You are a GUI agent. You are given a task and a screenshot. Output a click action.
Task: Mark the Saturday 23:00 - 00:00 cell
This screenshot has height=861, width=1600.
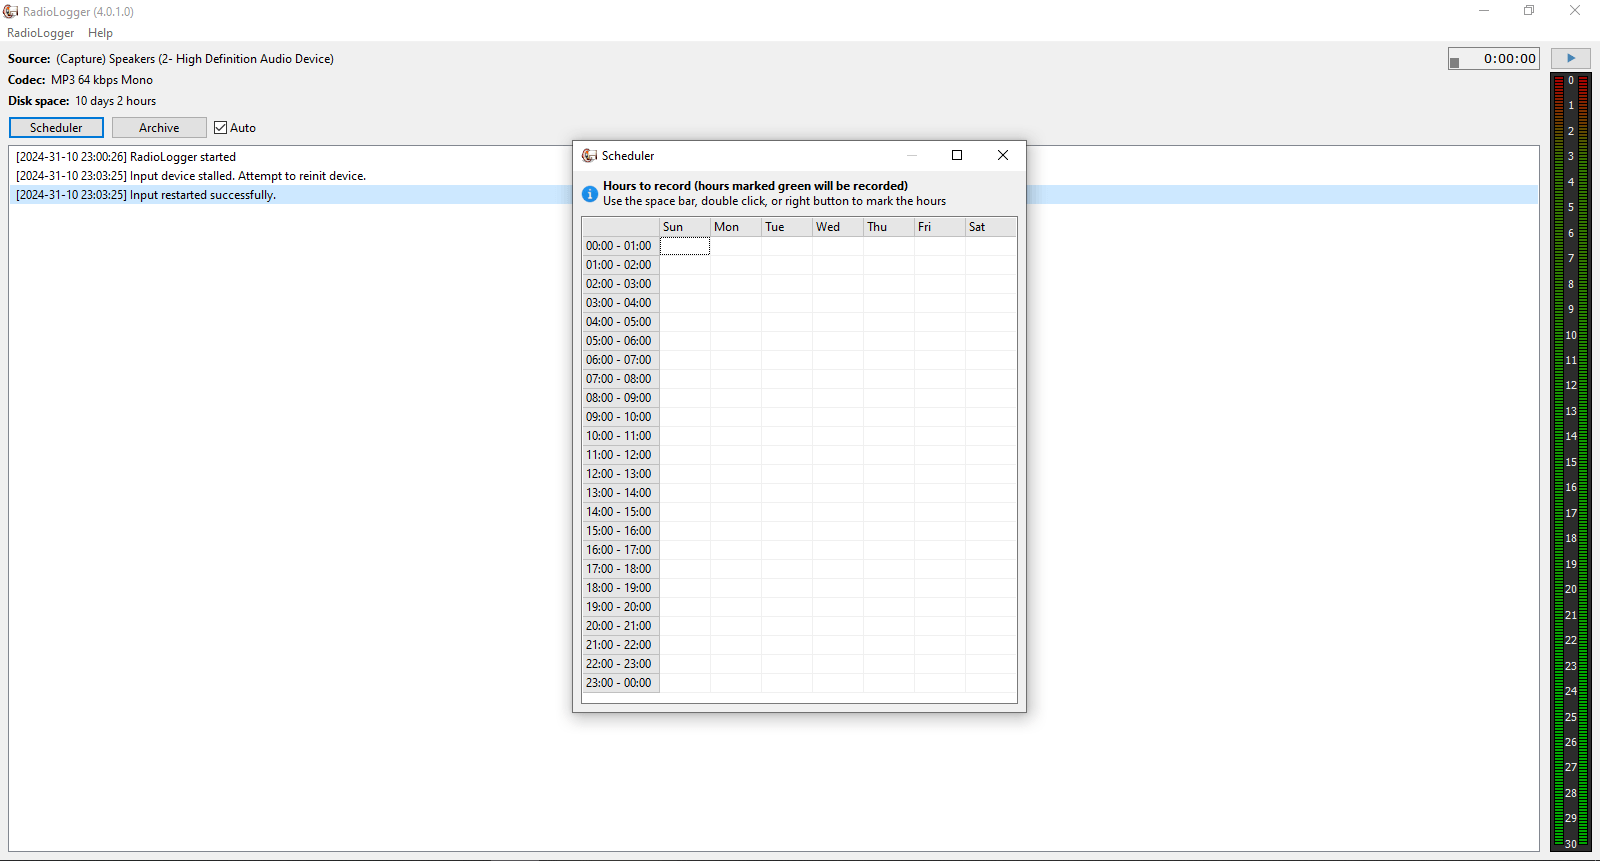pyautogui.click(x=991, y=683)
